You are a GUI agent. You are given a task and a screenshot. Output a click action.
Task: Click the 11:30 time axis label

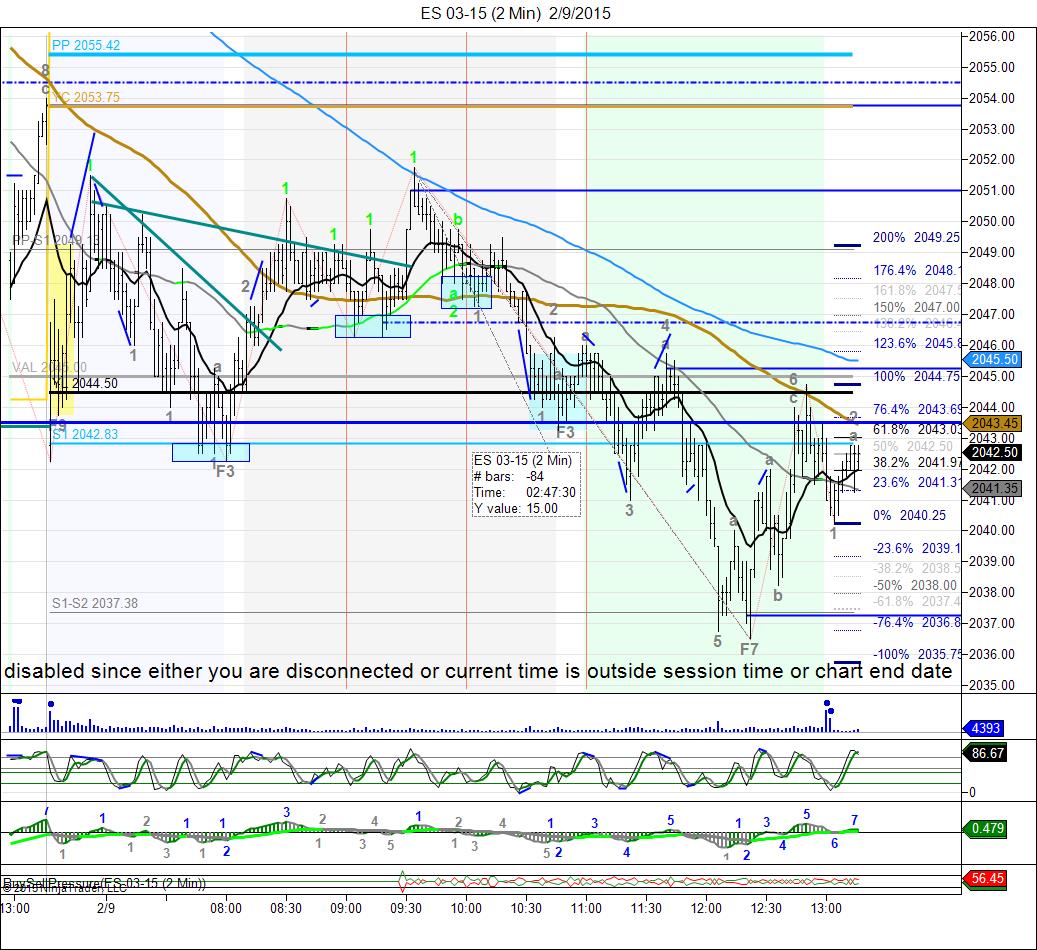click(646, 908)
